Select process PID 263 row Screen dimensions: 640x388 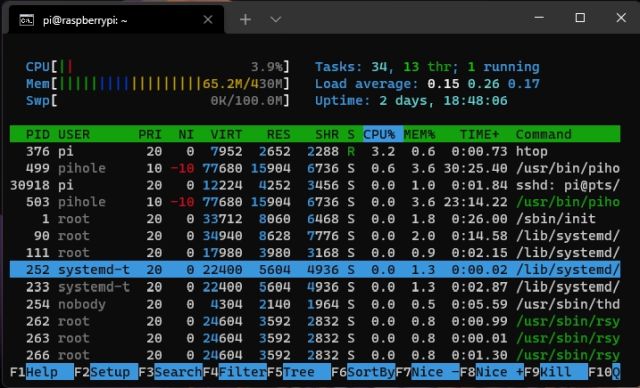(x=315, y=338)
